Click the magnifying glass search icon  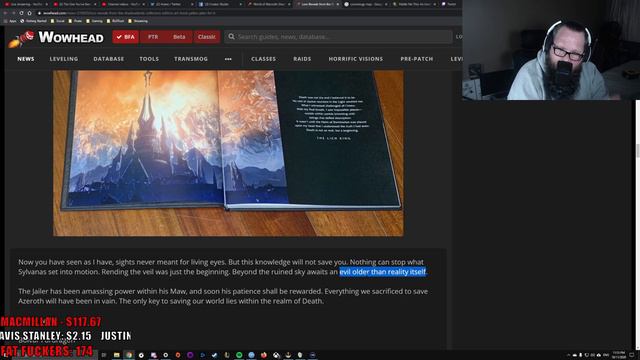231,37
